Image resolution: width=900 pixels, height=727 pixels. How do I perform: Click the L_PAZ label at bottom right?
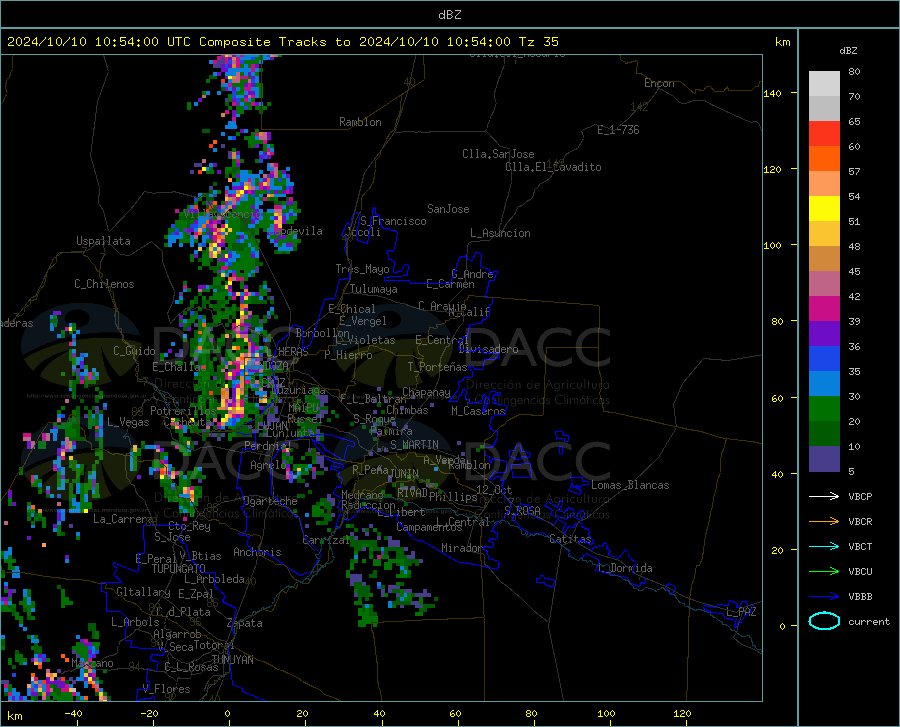tap(741, 612)
